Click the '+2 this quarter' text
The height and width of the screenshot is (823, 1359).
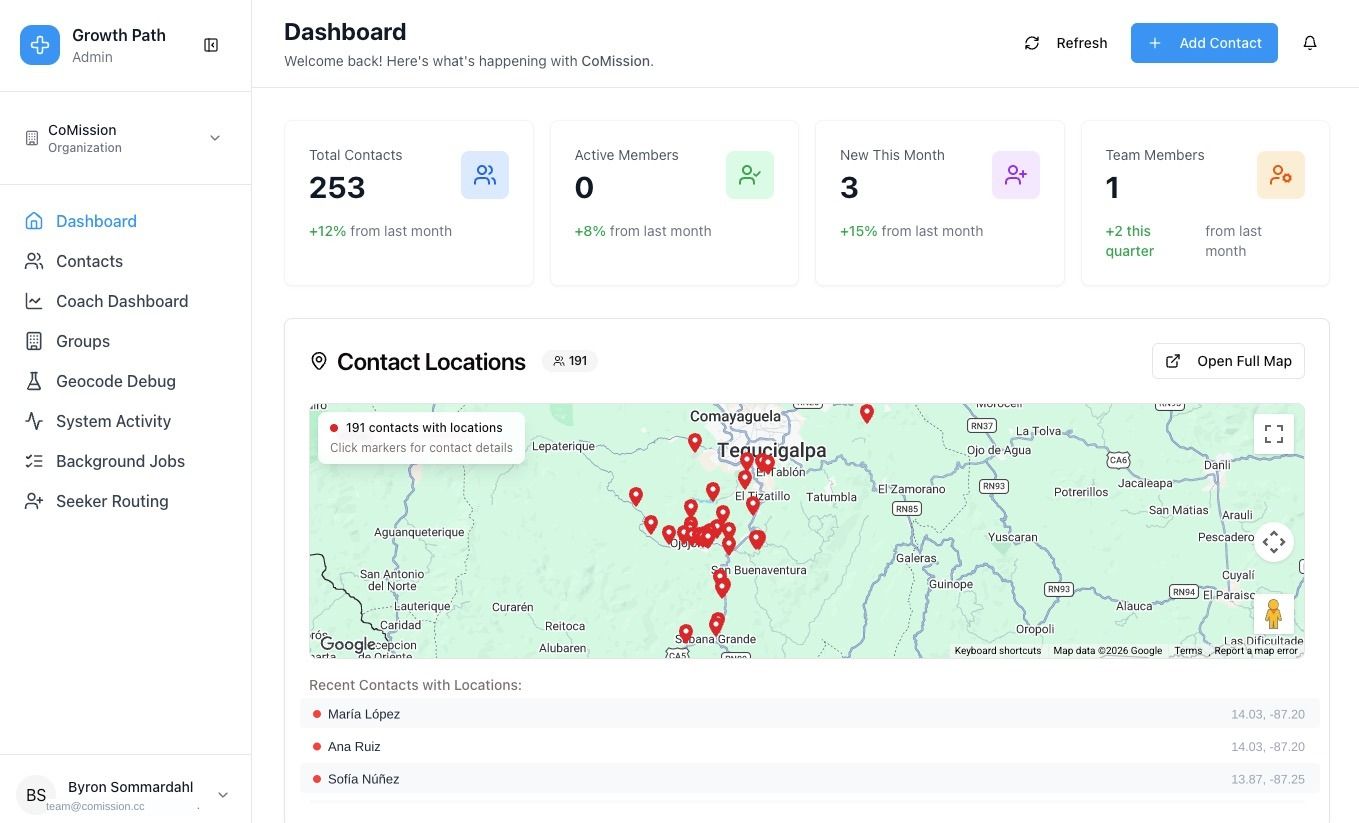1130,241
